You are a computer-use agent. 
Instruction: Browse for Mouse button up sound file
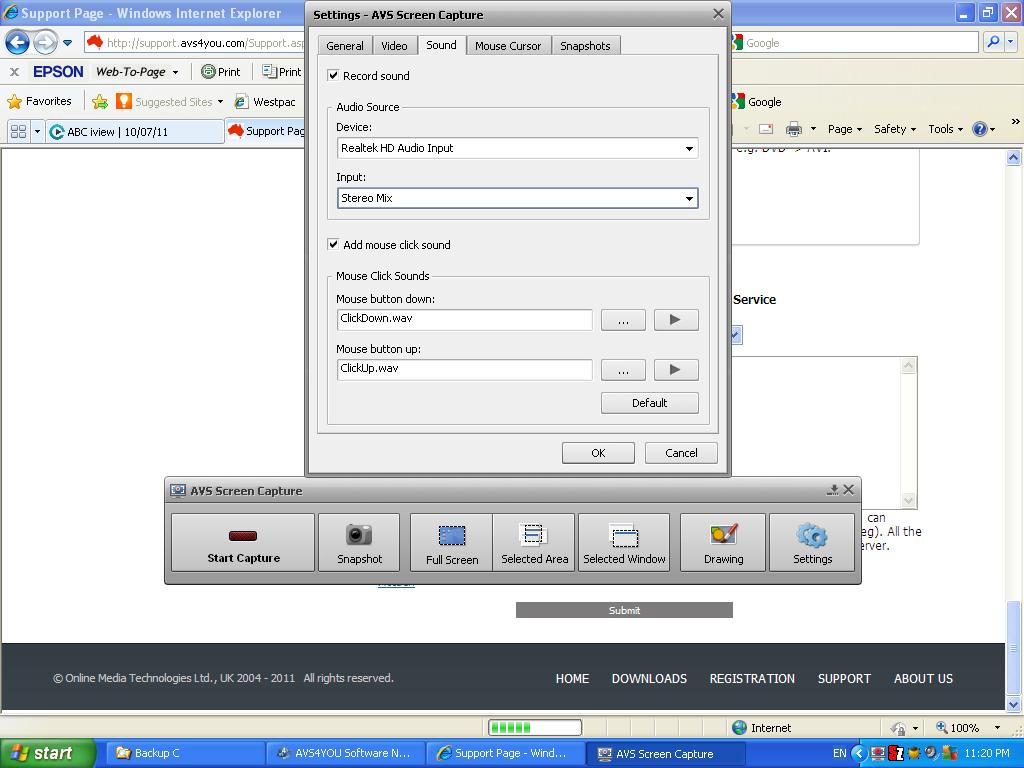(623, 370)
